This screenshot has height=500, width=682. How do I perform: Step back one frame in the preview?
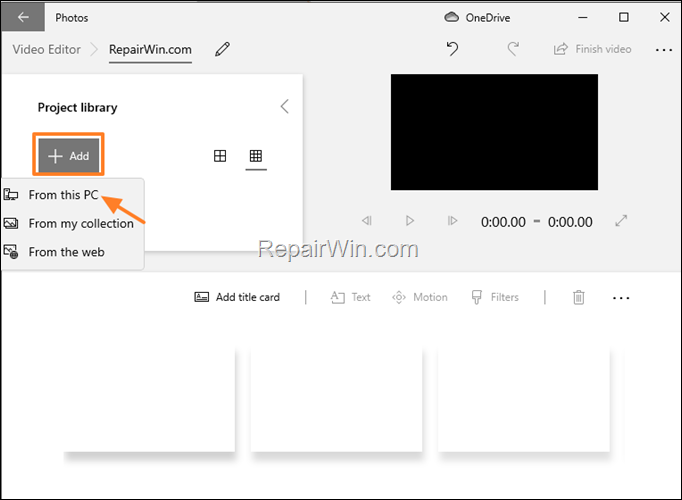(367, 221)
